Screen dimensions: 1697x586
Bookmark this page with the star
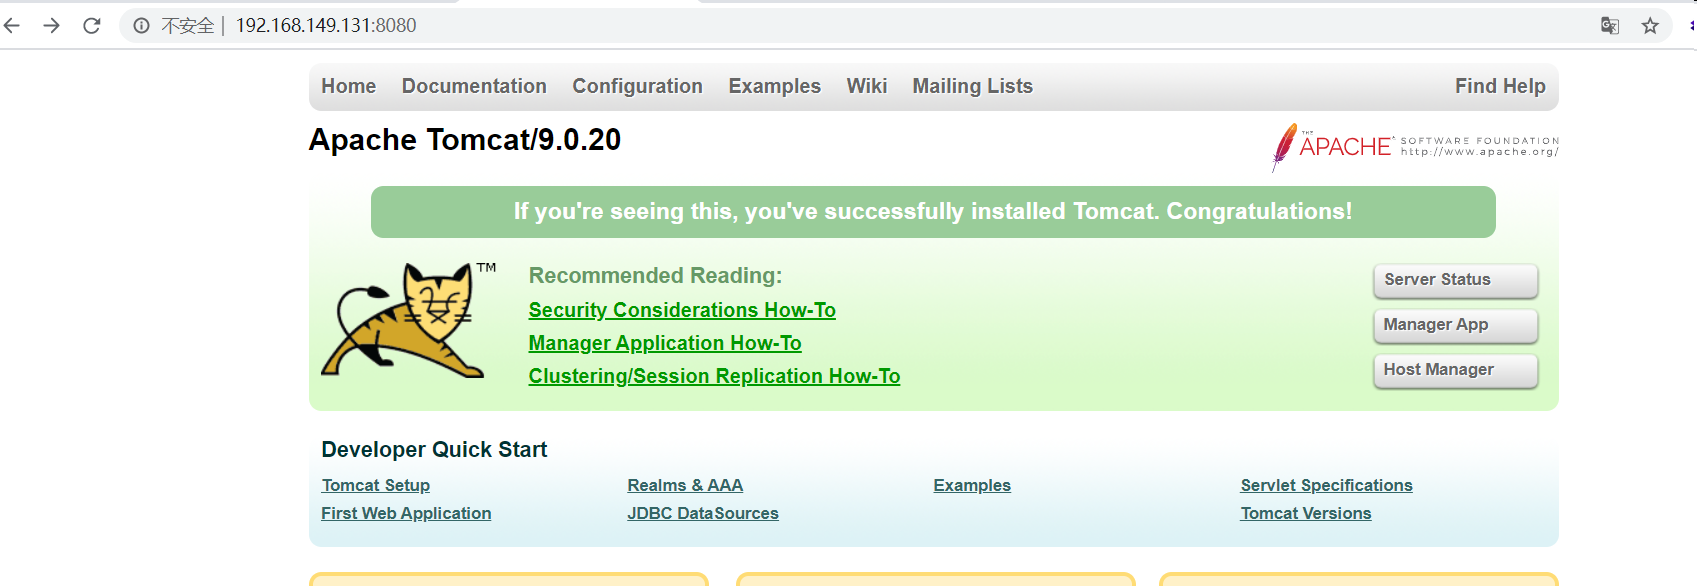1650,26
